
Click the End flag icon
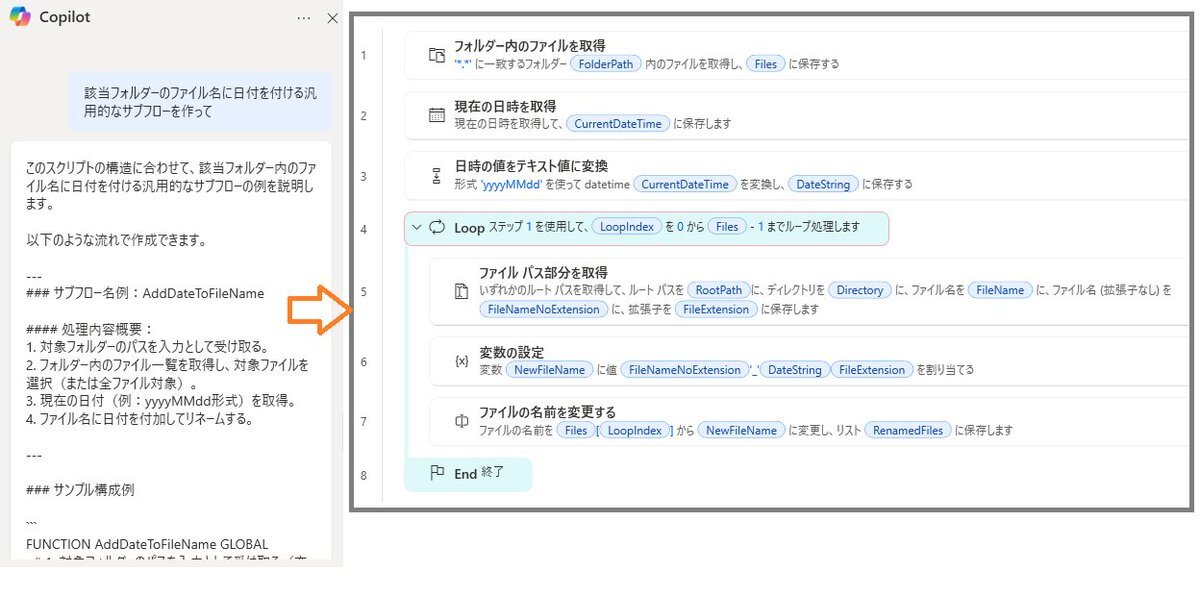(436, 474)
